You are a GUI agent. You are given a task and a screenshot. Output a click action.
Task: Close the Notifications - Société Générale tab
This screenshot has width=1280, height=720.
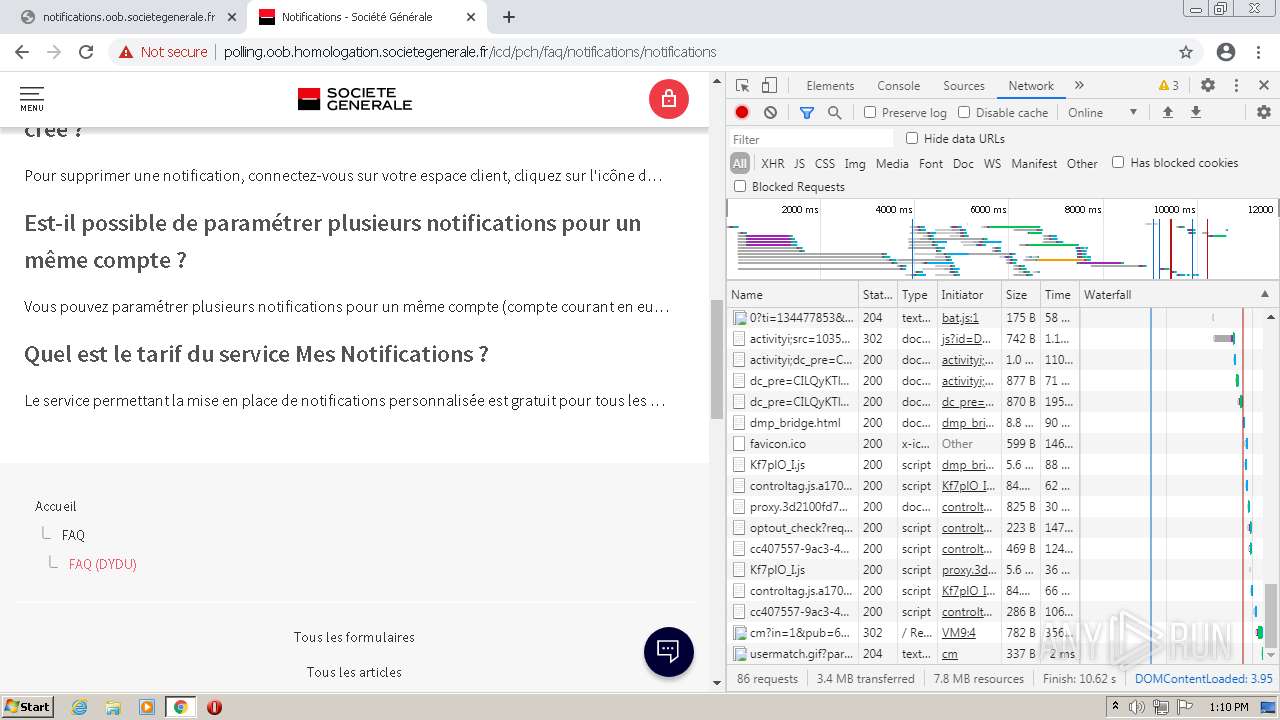point(471,17)
